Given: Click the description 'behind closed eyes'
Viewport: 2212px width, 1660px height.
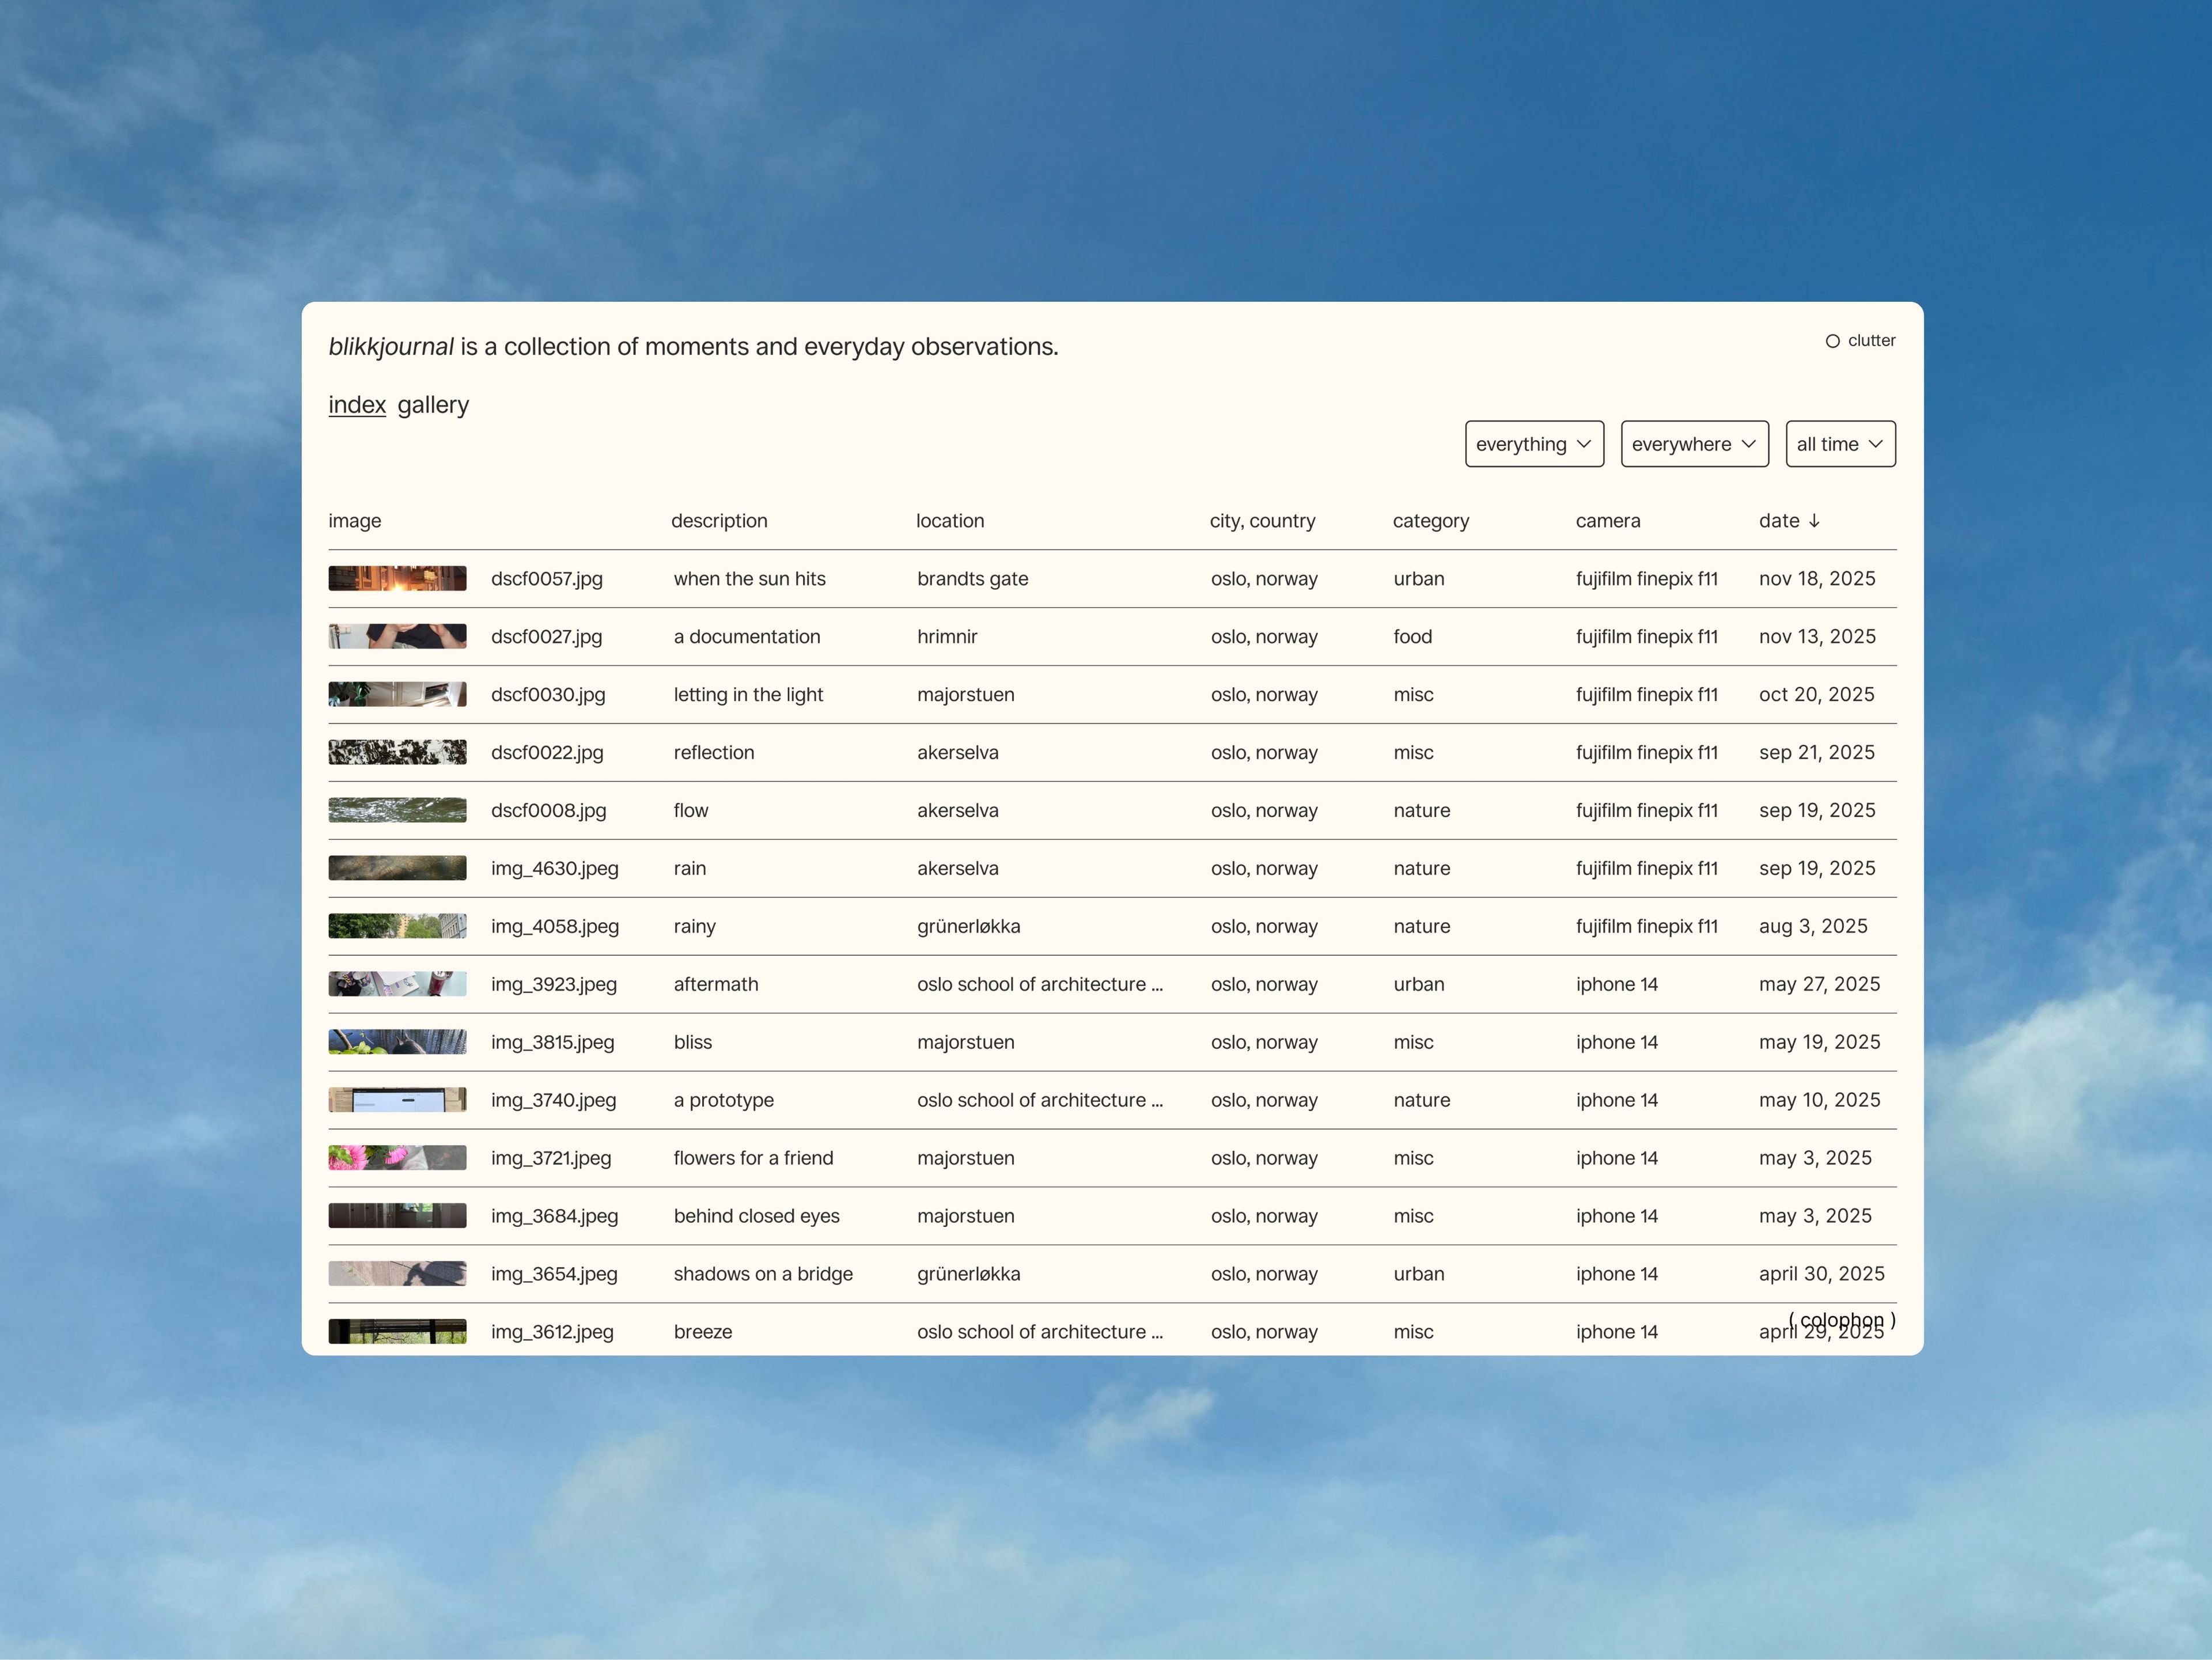Looking at the screenshot, I should pos(757,1217).
